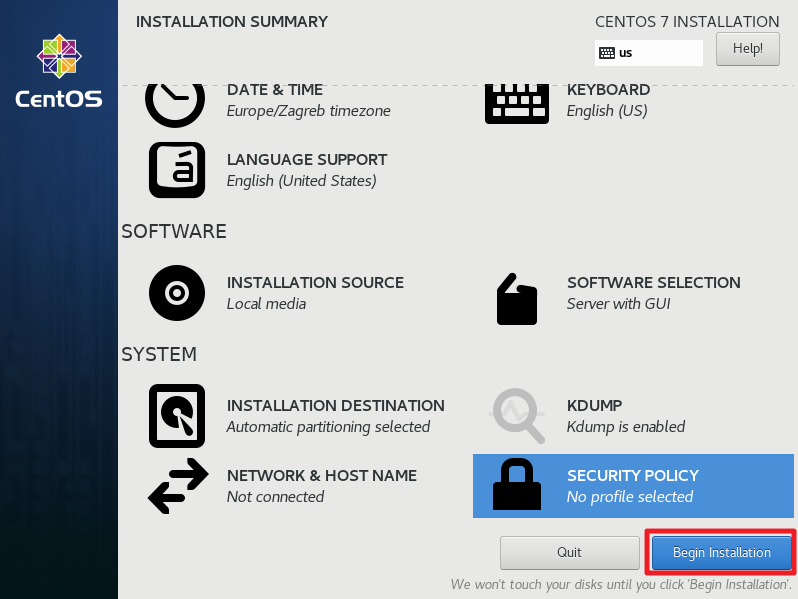Viewport: 798px width, 599px height.
Task: Click the 'Kdump is enabled' text
Action: (x=626, y=427)
